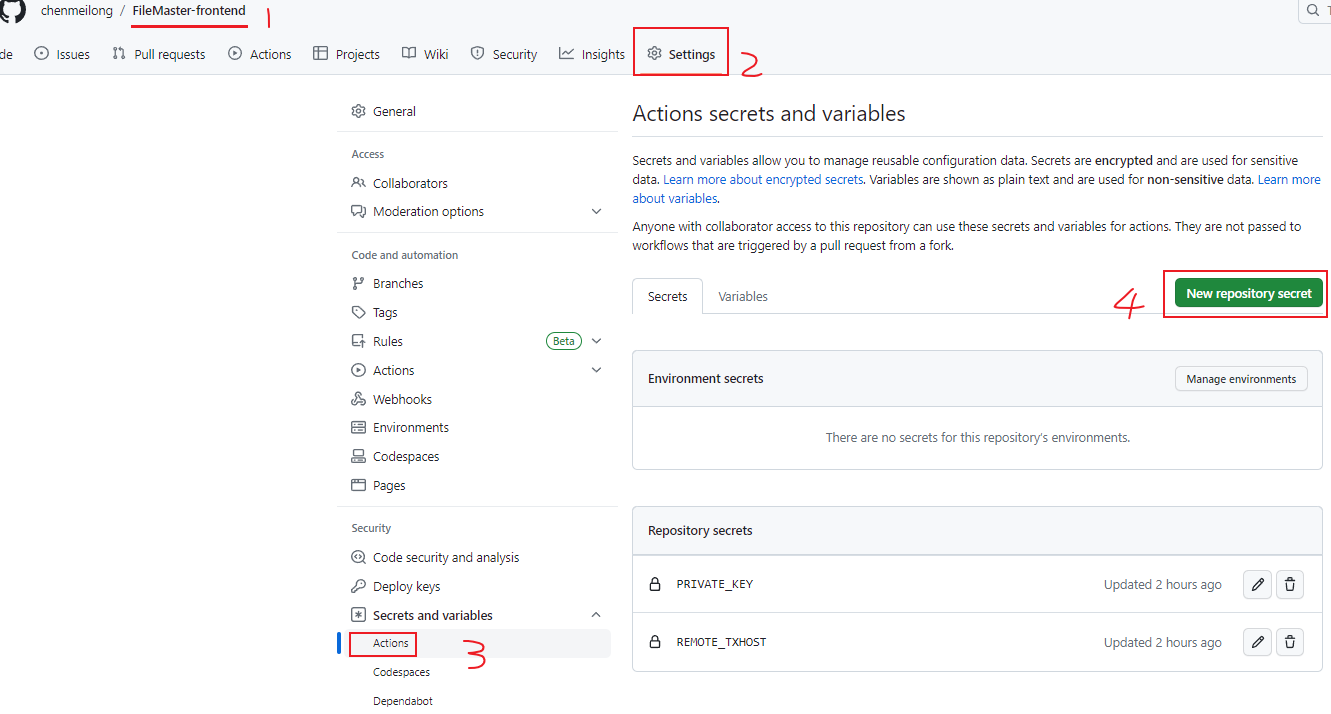Switch to the Variables tab
This screenshot has height=714, width=1331.
(x=743, y=296)
